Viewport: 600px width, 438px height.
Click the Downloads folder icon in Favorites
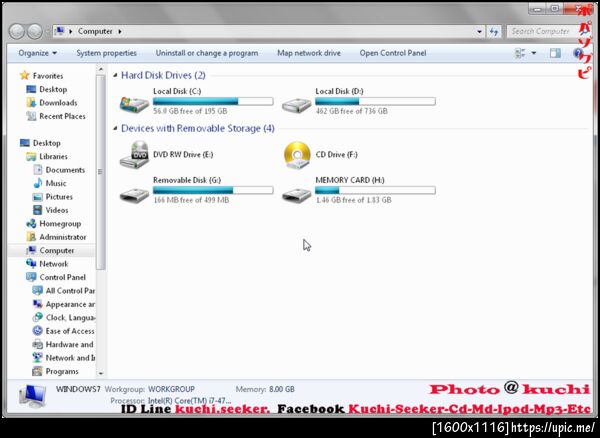coord(31,103)
